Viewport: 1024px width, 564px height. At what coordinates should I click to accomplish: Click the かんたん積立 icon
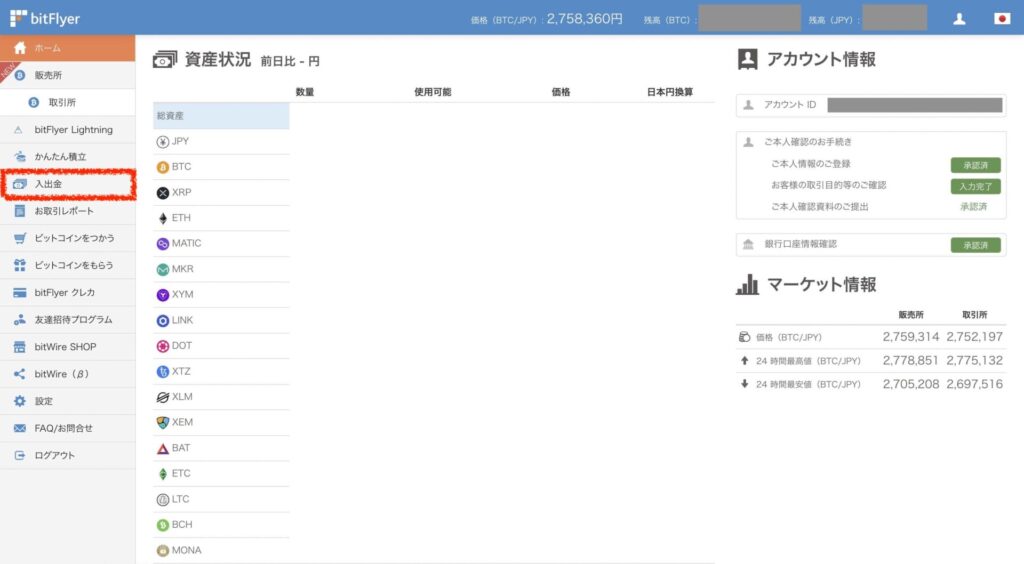point(20,157)
